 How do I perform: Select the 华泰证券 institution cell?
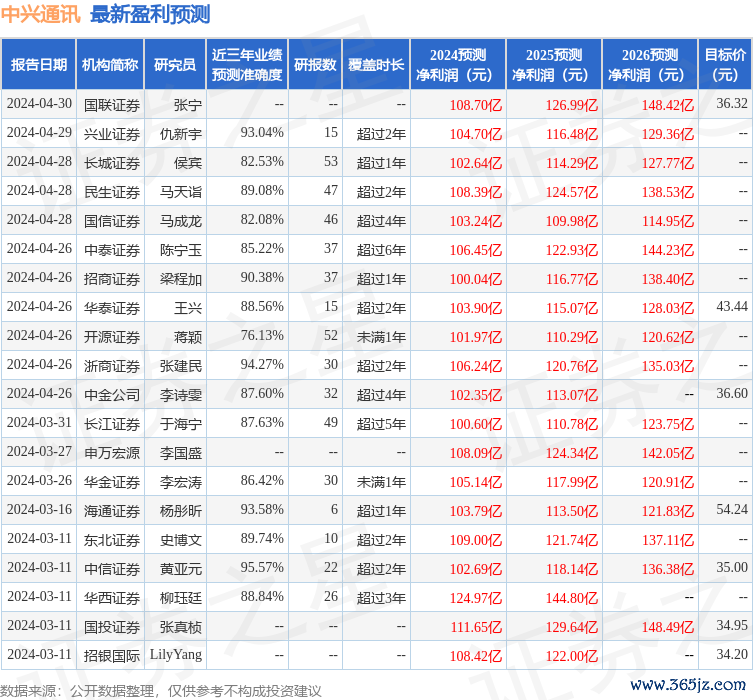[x=110, y=307]
